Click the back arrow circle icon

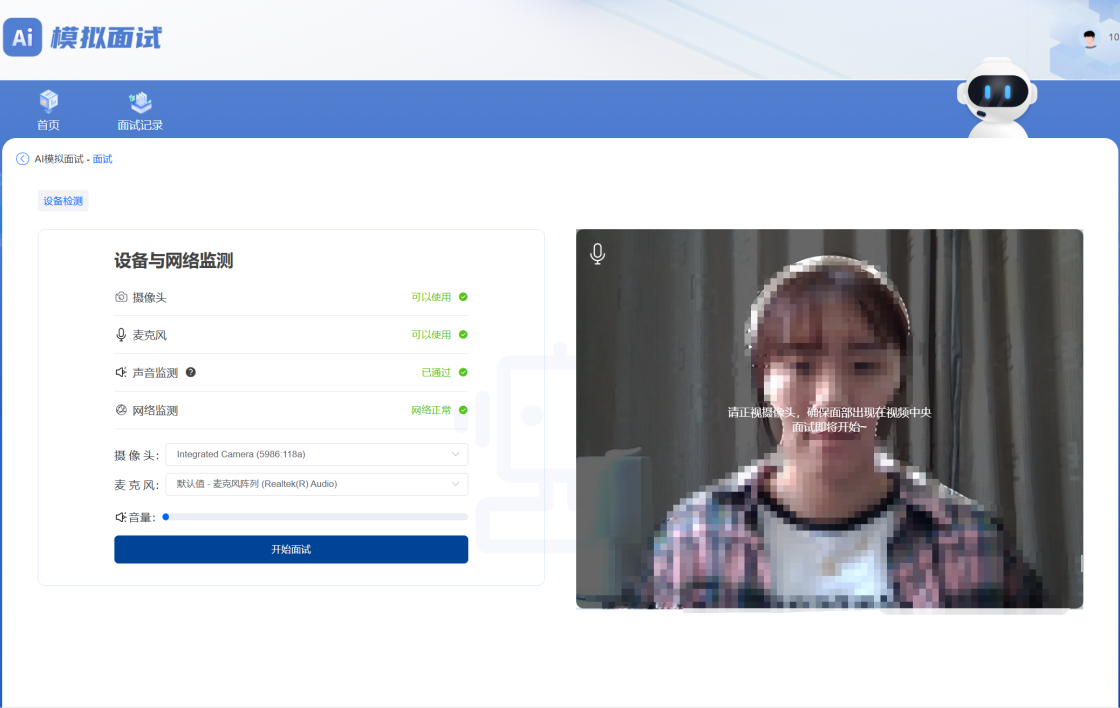pyautogui.click(x=23, y=159)
